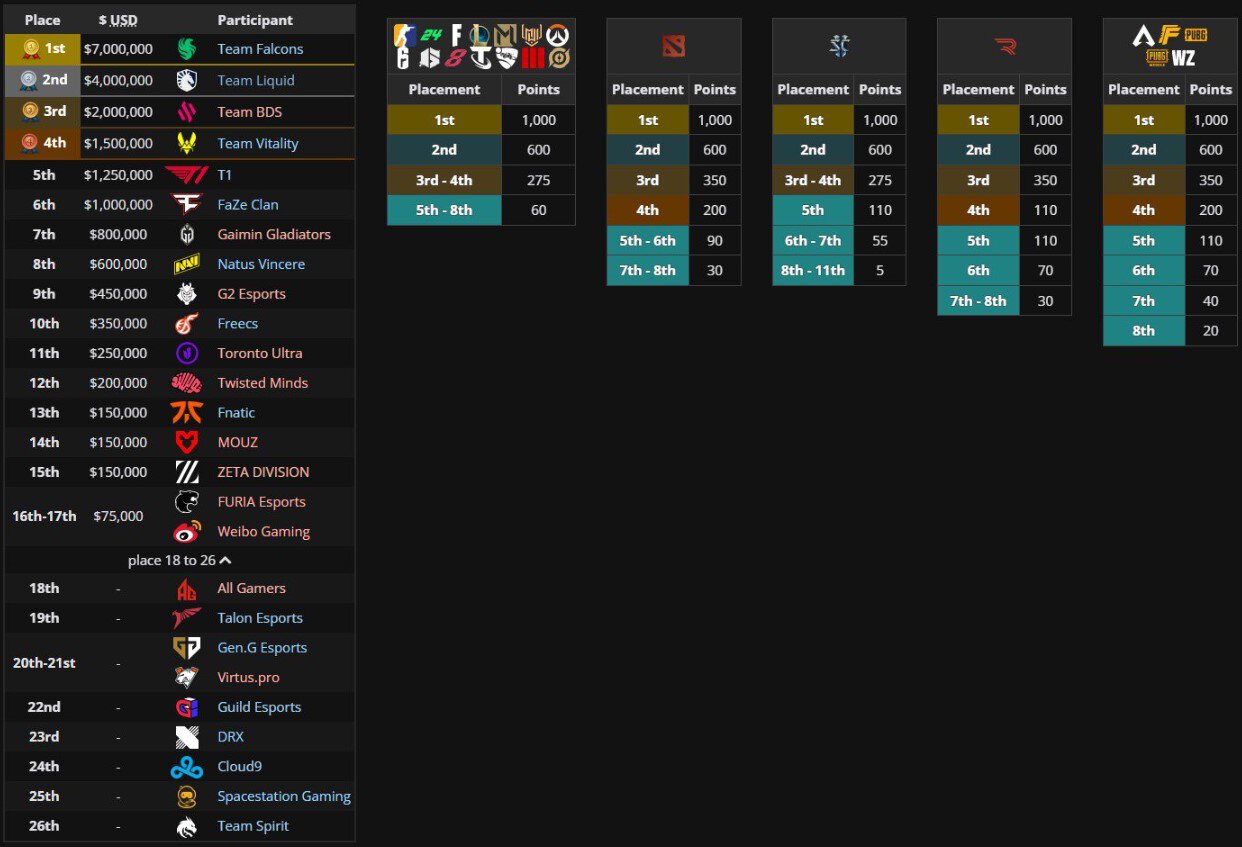Viewport: 1242px width, 847px height.
Task: Click the PUBG icon beside Free Fire
Action: tap(1196, 35)
